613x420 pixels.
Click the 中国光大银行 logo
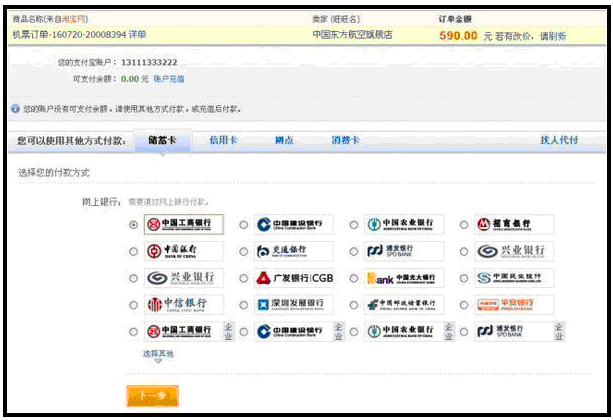point(404,278)
